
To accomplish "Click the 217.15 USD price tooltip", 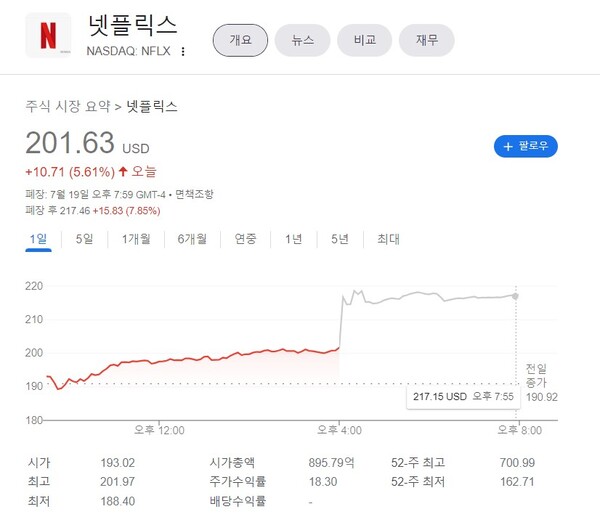I will click(461, 397).
